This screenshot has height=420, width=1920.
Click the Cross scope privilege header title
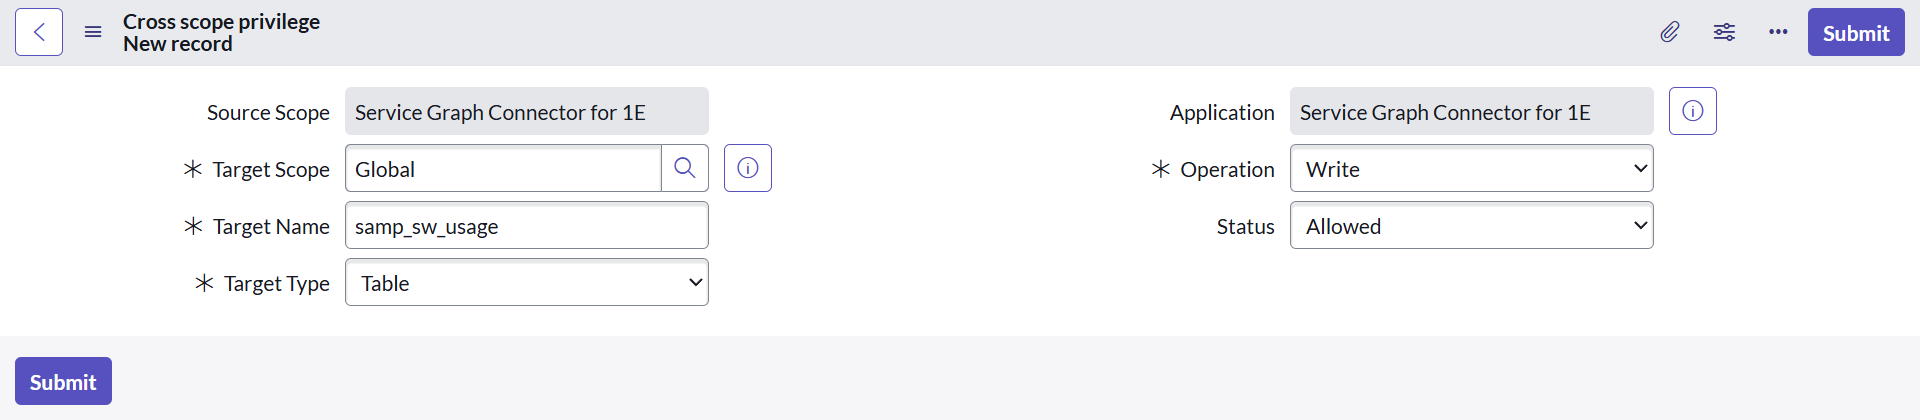point(221,21)
